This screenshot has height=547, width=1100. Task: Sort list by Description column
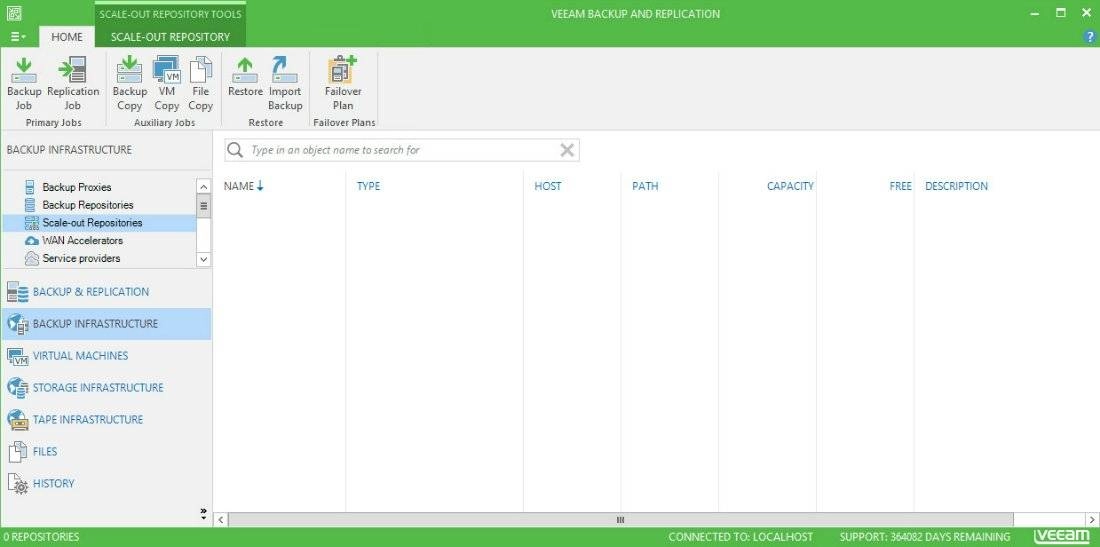click(x=956, y=186)
